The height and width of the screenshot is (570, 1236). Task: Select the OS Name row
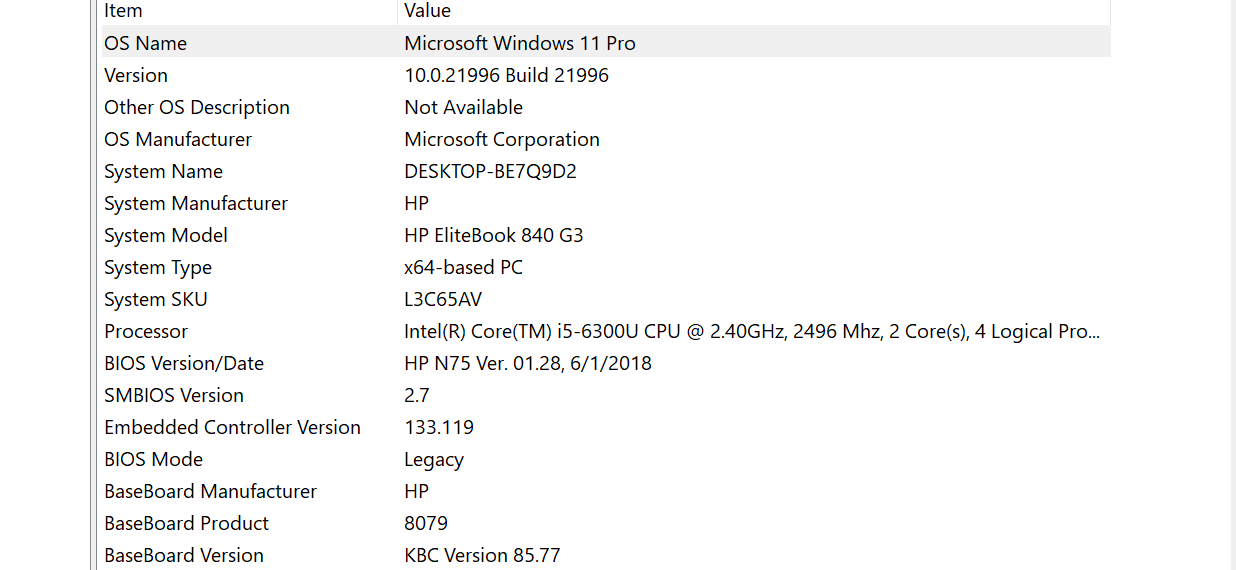pyautogui.click(x=146, y=43)
